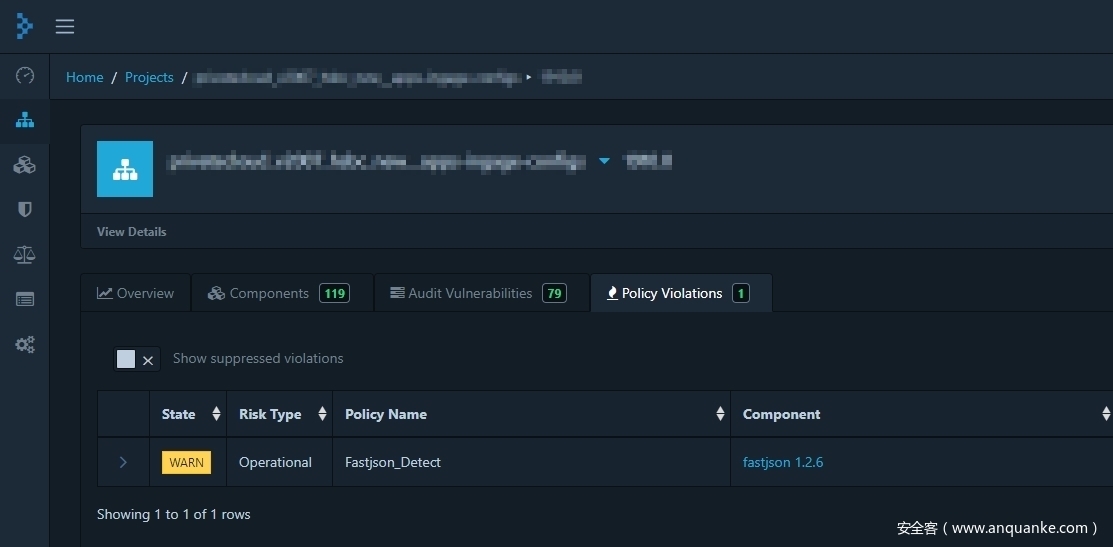Open the project version dropdown arrow
Viewport: 1113px width, 547px height.
[x=604, y=161]
